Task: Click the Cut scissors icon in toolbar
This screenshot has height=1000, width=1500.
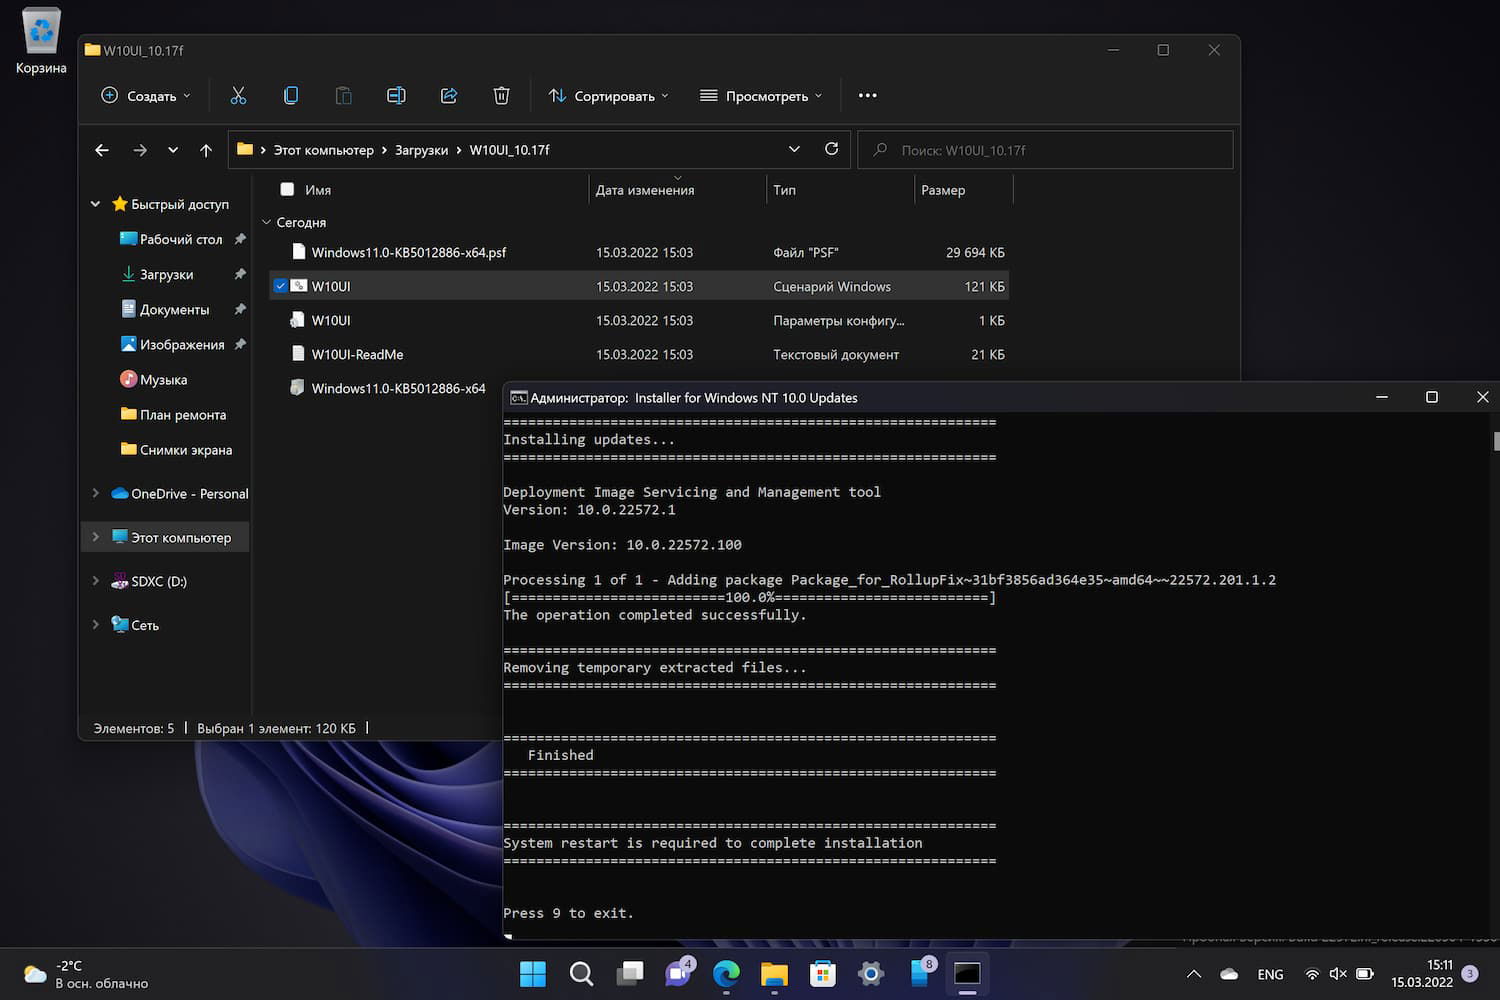Action: point(238,96)
